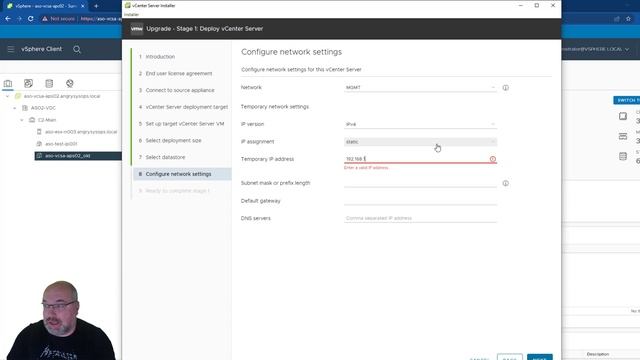The width and height of the screenshot is (640, 360).
Task: Click the BACK button in the installer
Action: tap(509, 357)
